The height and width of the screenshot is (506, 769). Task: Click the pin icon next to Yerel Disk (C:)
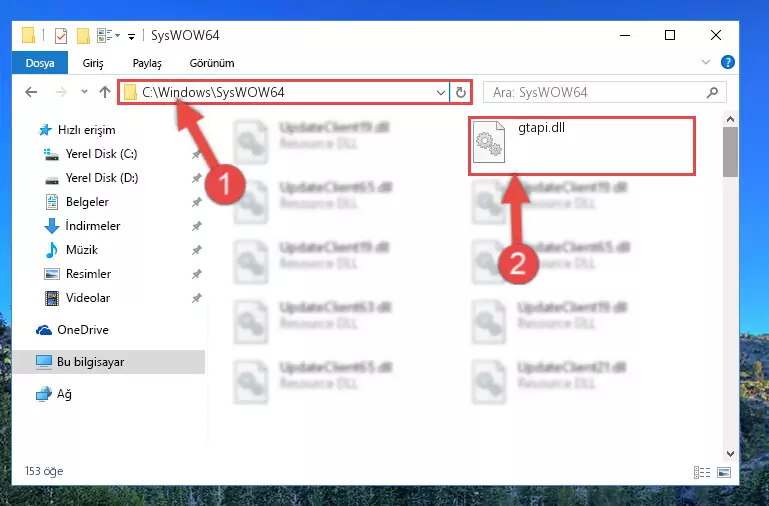coord(197,154)
